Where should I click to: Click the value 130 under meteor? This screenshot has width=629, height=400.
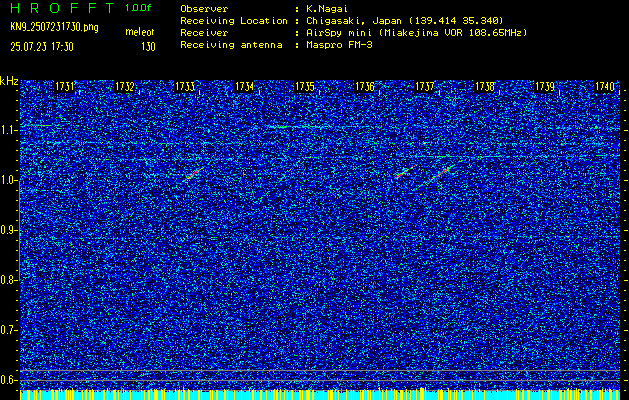click(148, 47)
